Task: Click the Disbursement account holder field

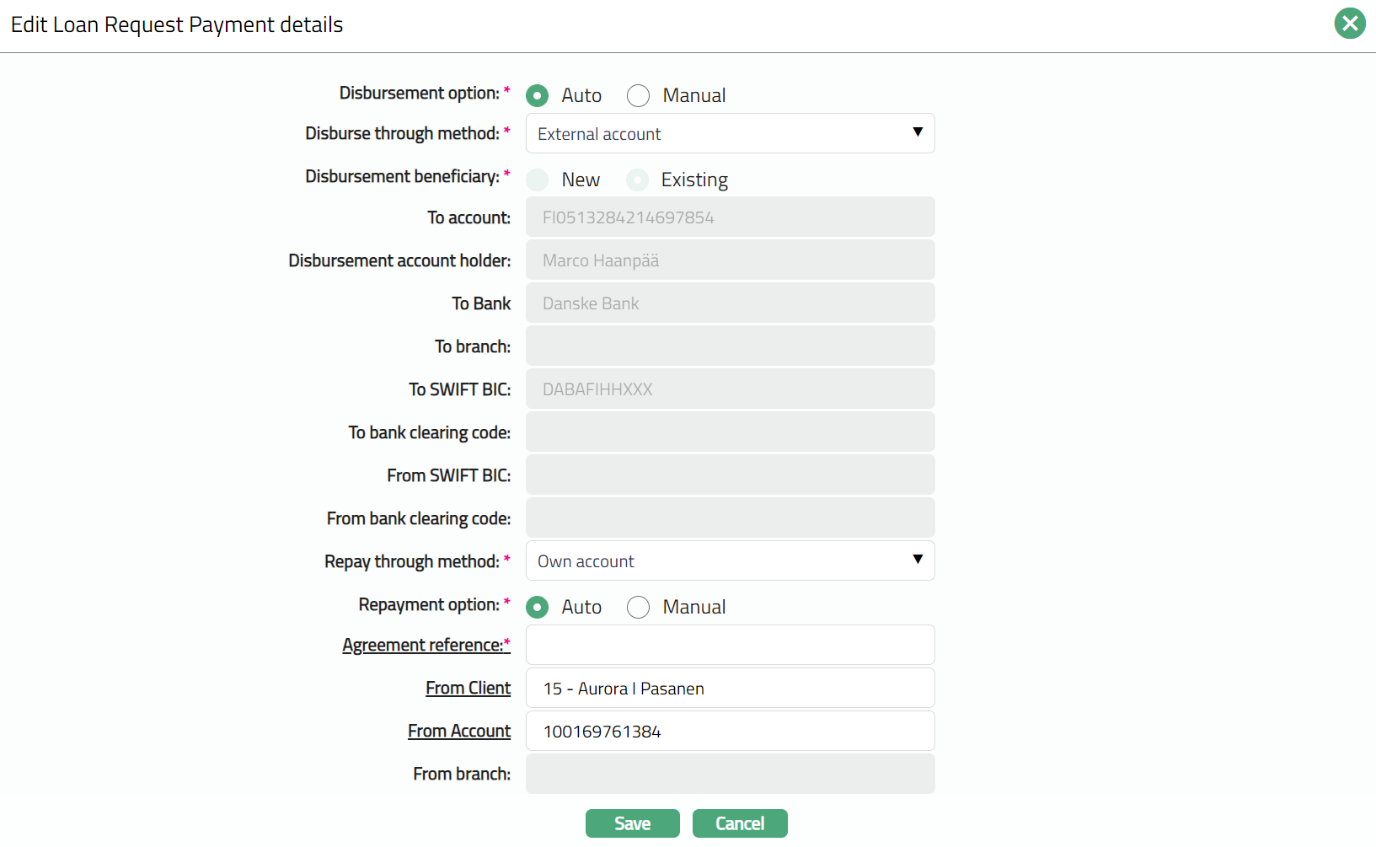Action: coord(730,260)
